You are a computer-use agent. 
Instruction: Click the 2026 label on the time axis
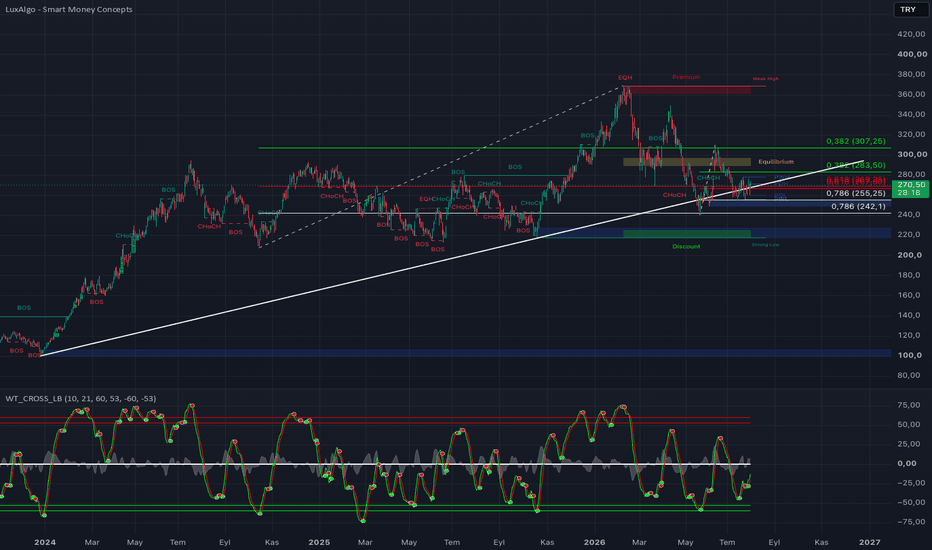594,542
